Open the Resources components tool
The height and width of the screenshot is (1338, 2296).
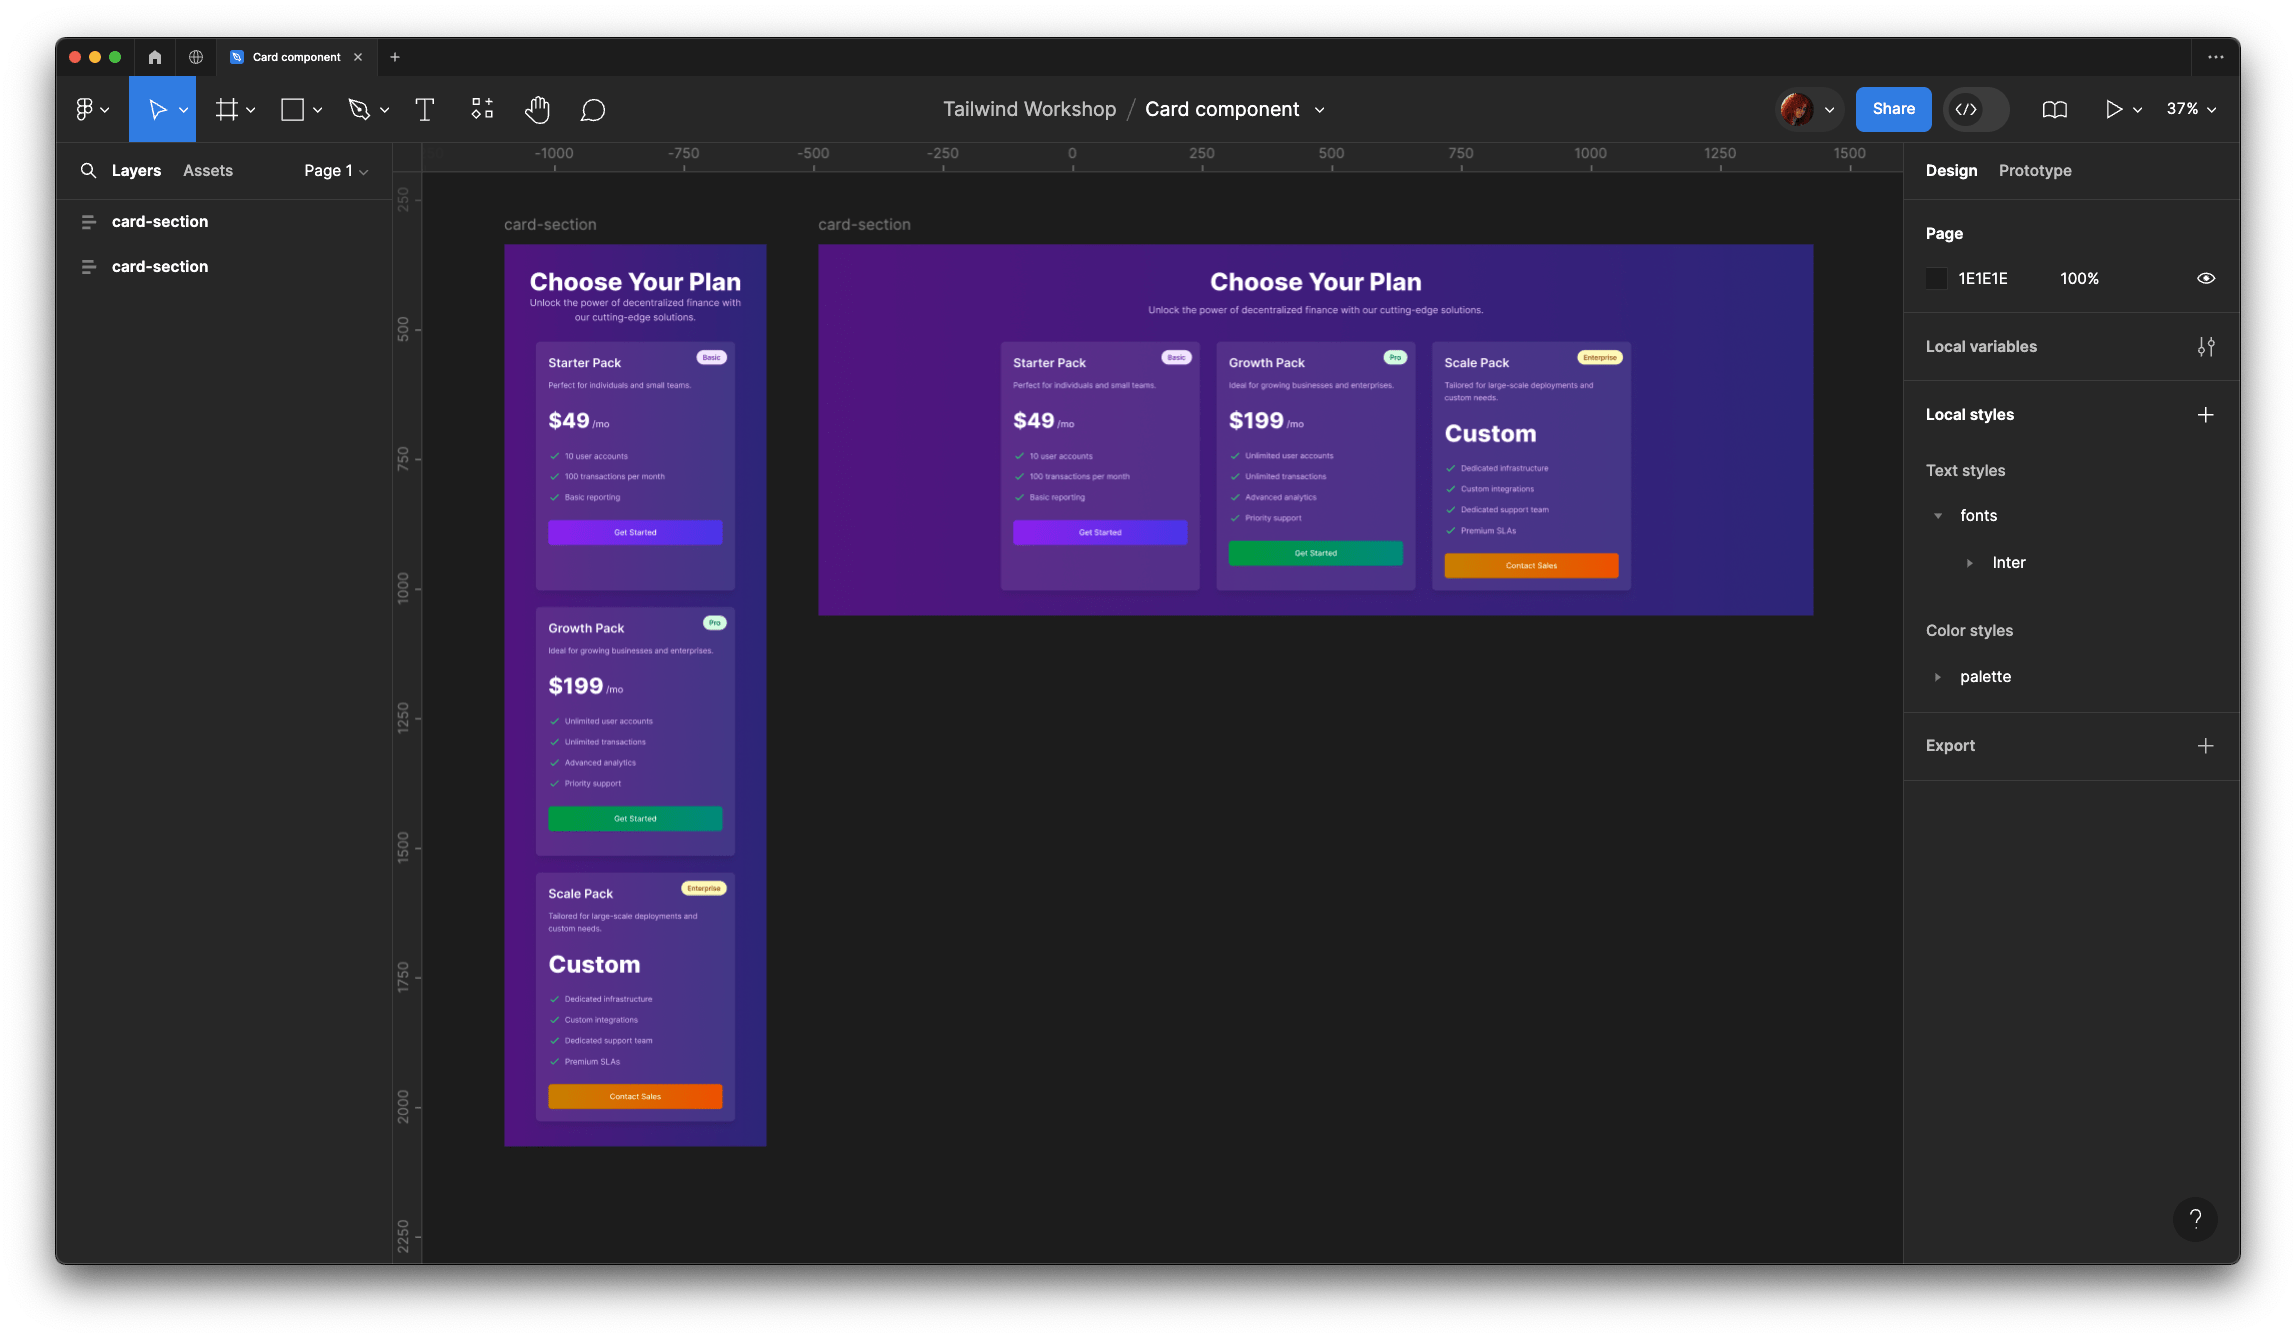tap(482, 110)
